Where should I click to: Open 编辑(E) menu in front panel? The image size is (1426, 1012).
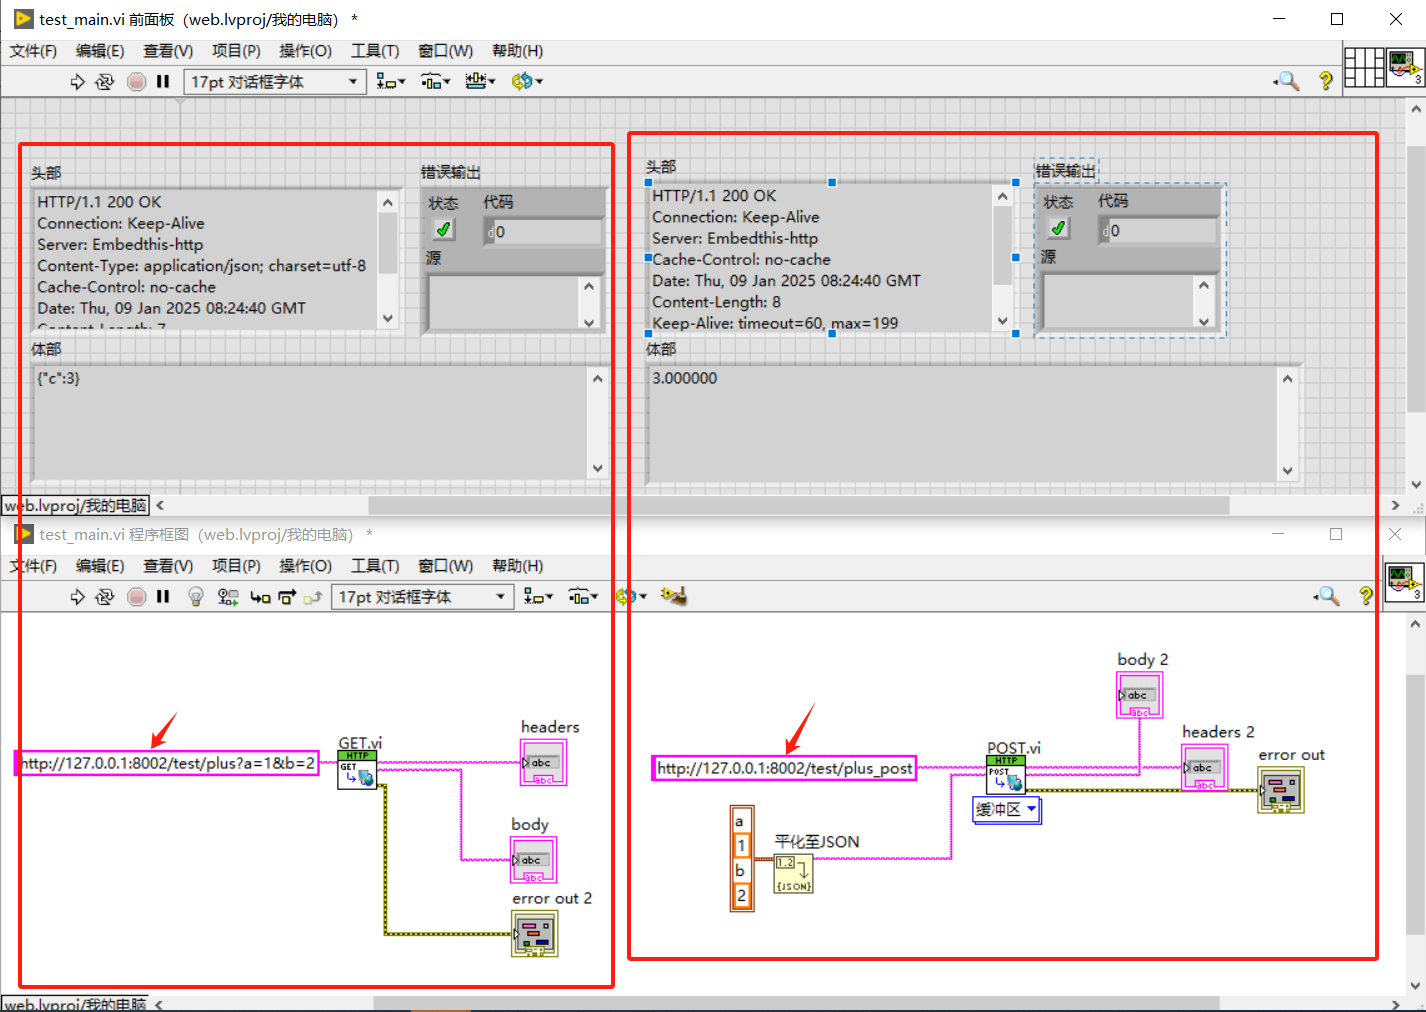coord(100,51)
